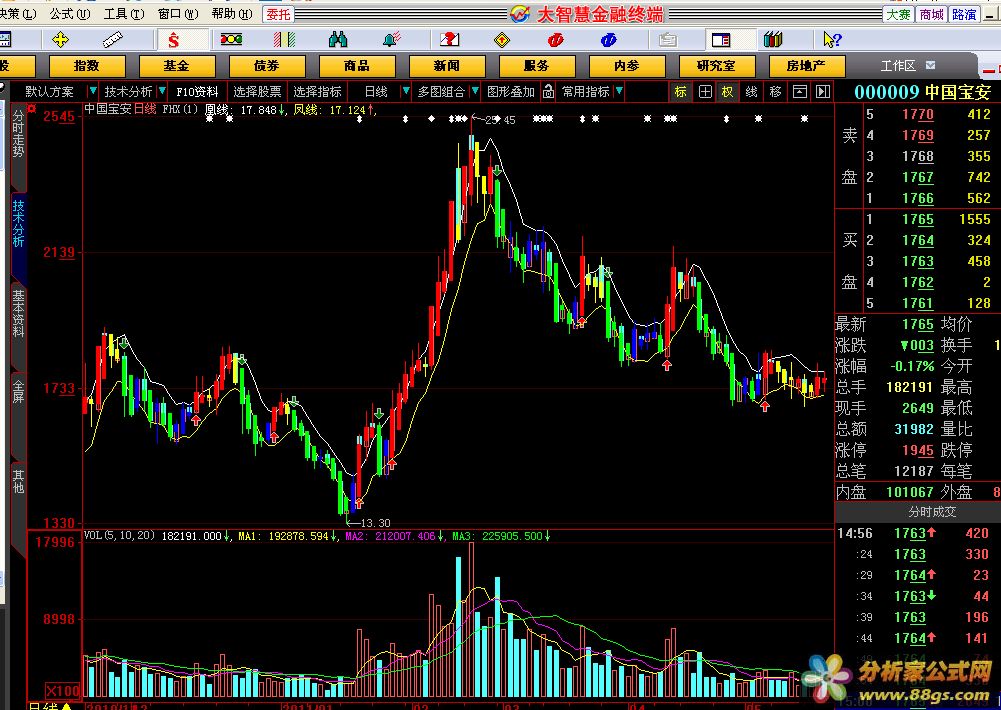
Task: Expand the 默认方案 dropdown arrow
Action: (93, 91)
